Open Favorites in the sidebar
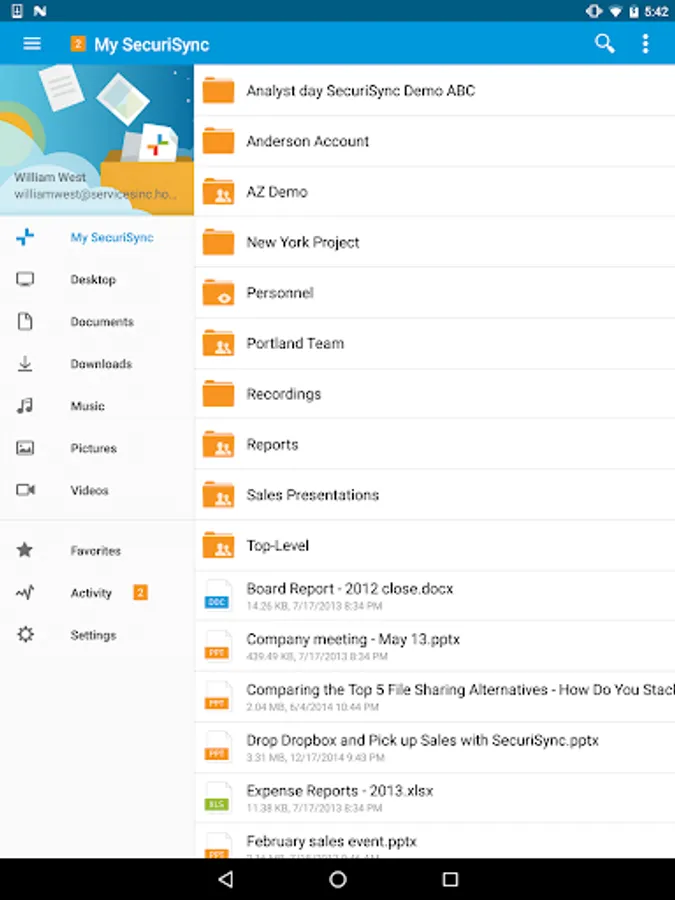This screenshot has width=675, height=900. (97, 550)
